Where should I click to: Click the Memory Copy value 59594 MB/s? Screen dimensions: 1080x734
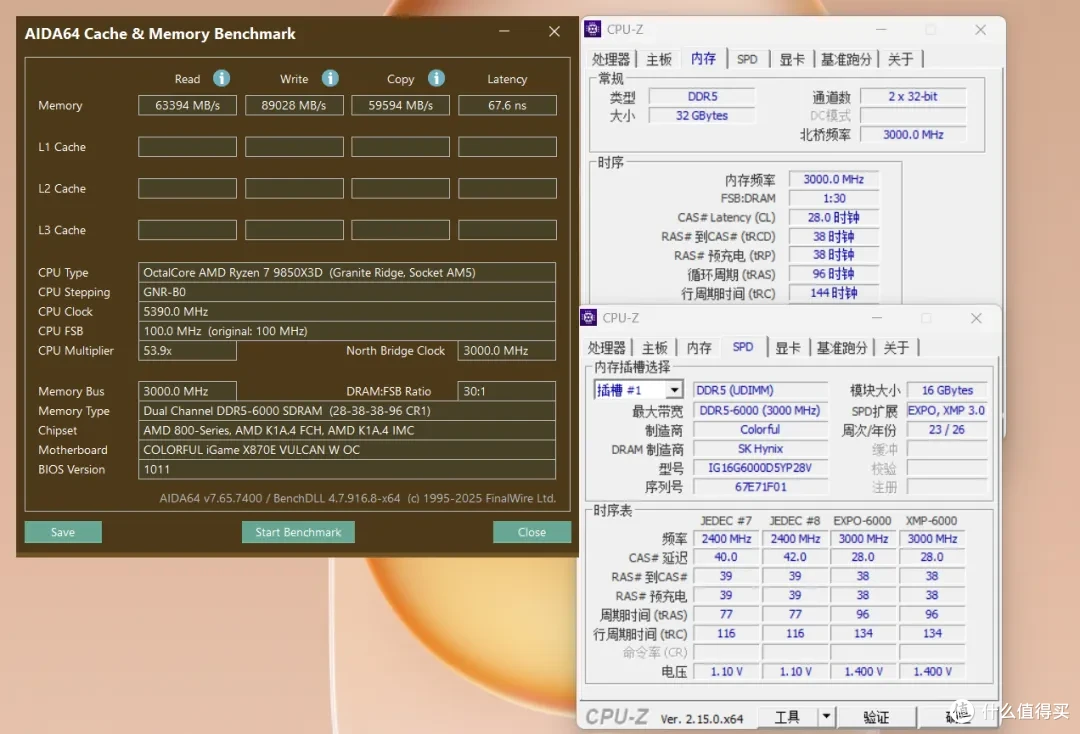(400, 105)
